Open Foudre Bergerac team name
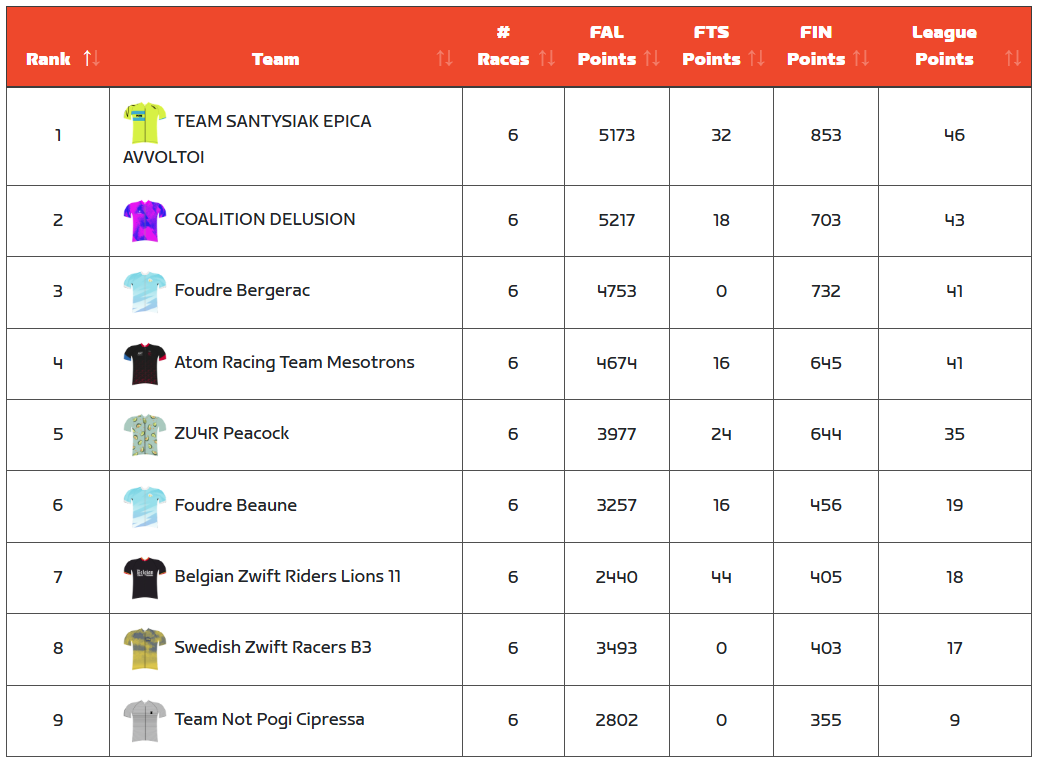 pyautogui.click(x=242, y=291)
